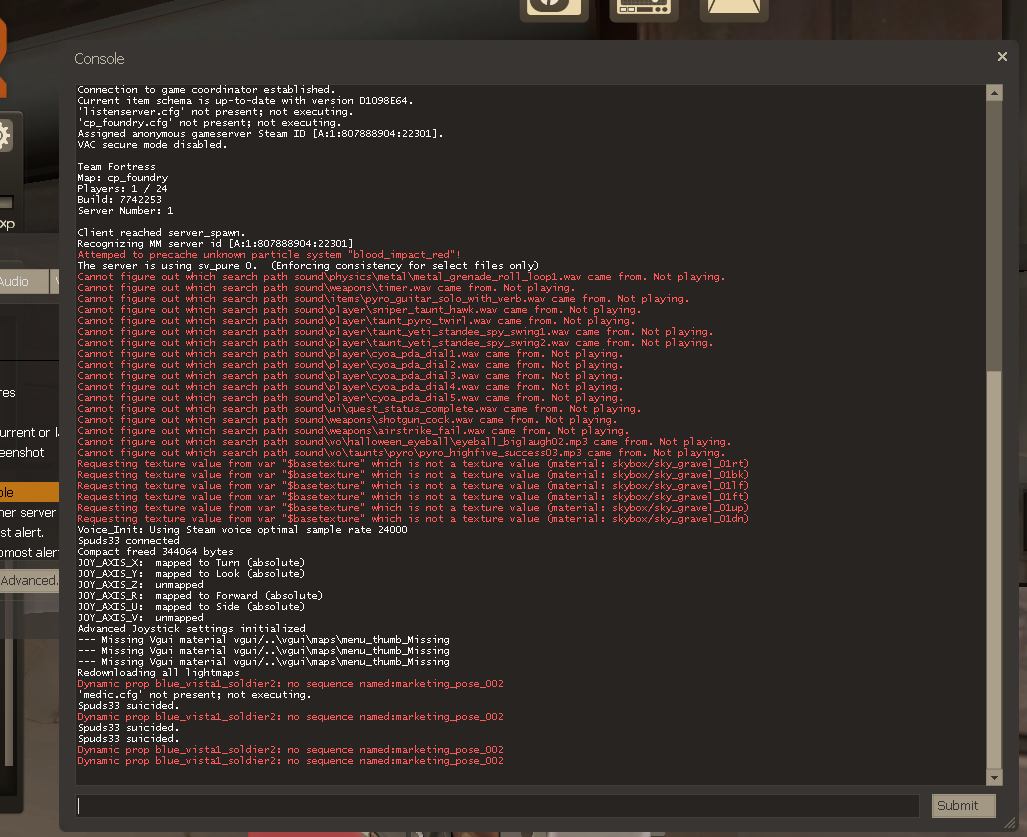Click the Advanced button in options

[29, 581]
